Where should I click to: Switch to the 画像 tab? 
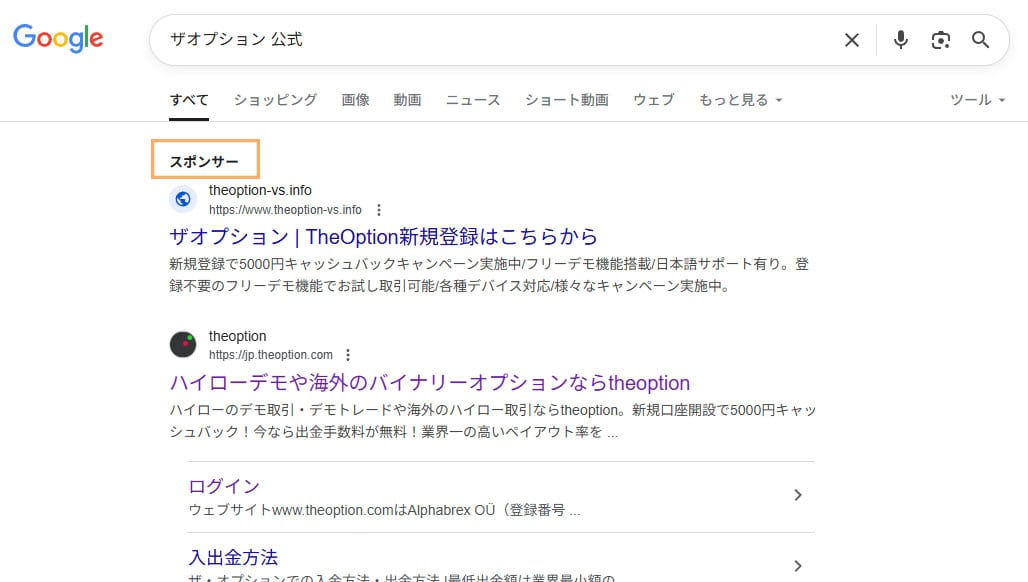[x=355, y=100]
